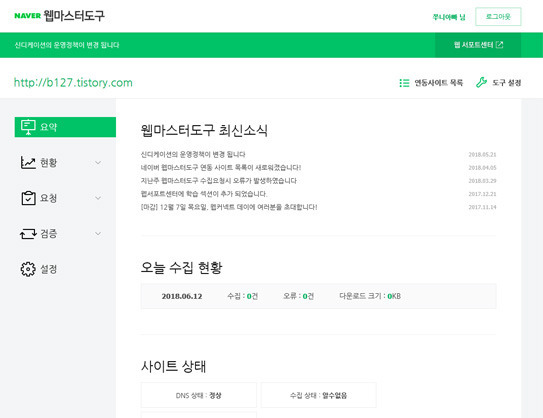This screenshot has width=543, height=418.
Task: Click the banner notice 신디케이션의 운영정책이 변경 됩니다
Action: (67, 45)
